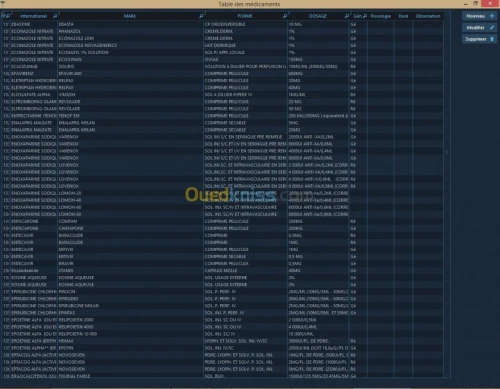Viewport: 500px width, 389px height.
Task: Select the LOMOH-80 brand cell
Action: coord(130,214)
